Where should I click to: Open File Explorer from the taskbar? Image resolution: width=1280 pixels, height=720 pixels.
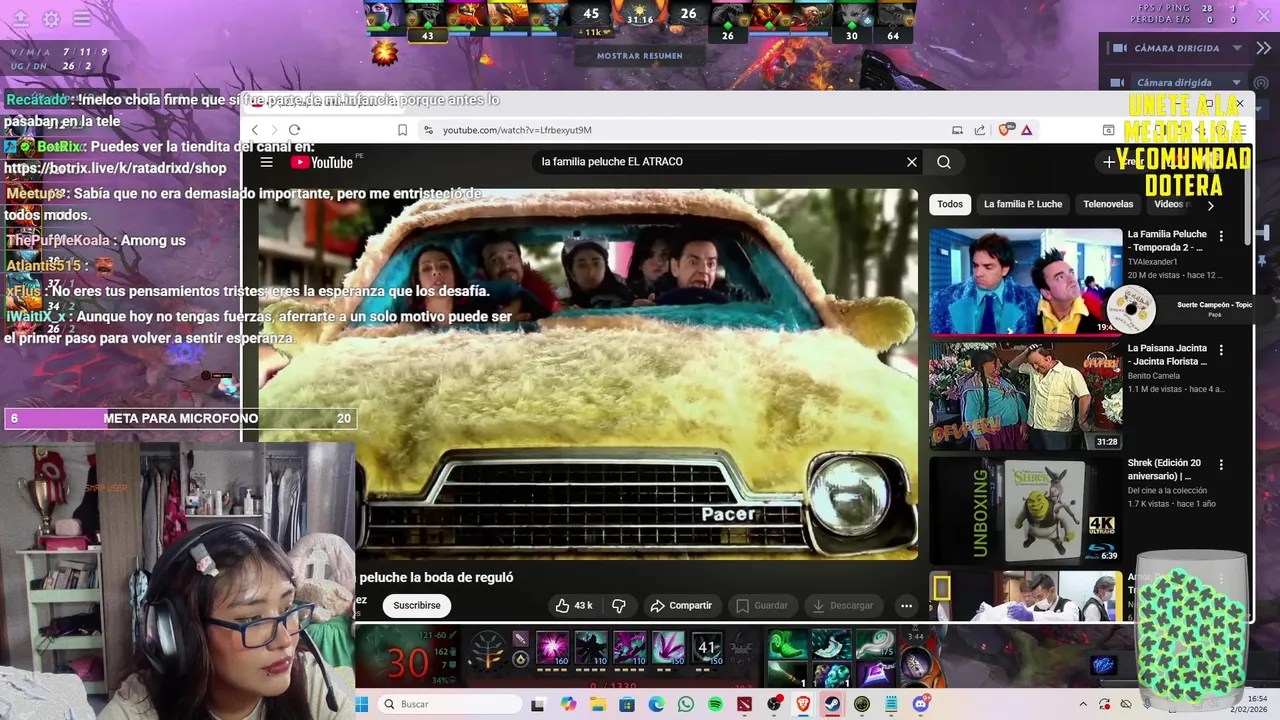(598, 704)
